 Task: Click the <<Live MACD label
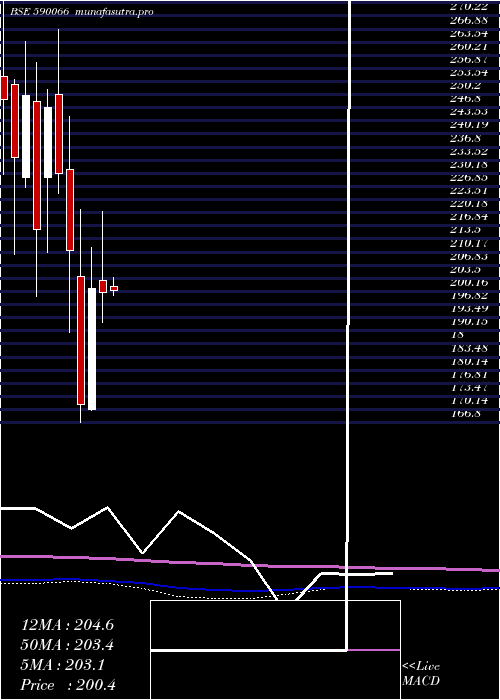coord(421,674)
